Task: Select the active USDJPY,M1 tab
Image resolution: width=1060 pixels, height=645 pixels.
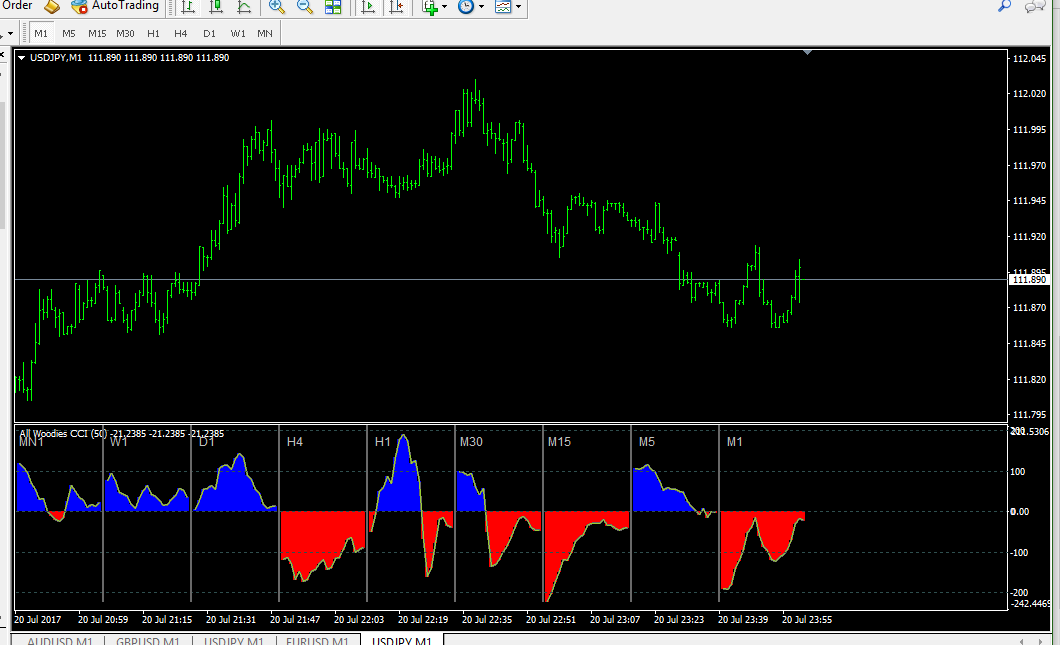Action: pos(402,640)
